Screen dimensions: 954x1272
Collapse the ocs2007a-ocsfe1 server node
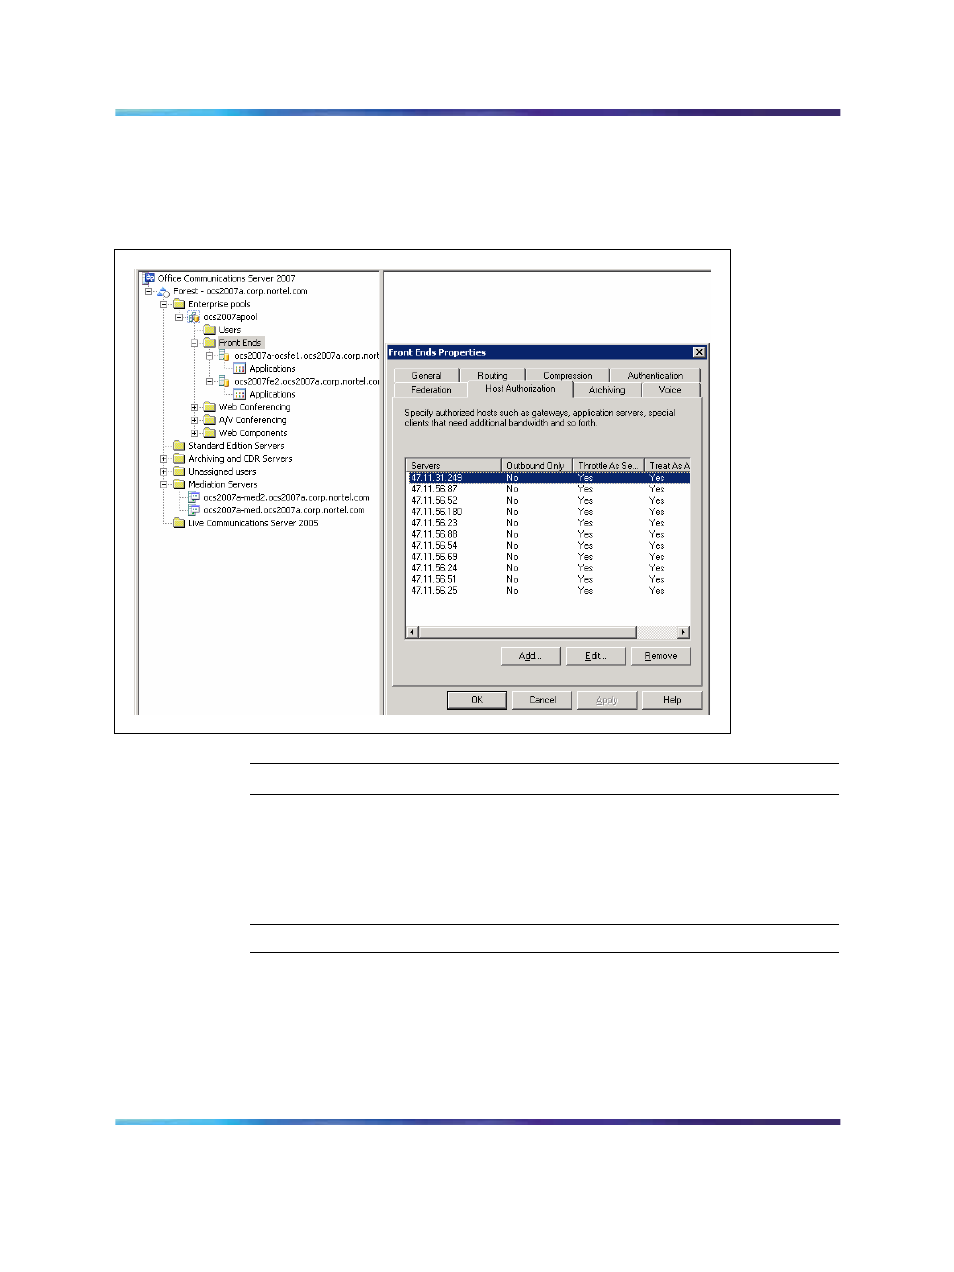(210, 356)
